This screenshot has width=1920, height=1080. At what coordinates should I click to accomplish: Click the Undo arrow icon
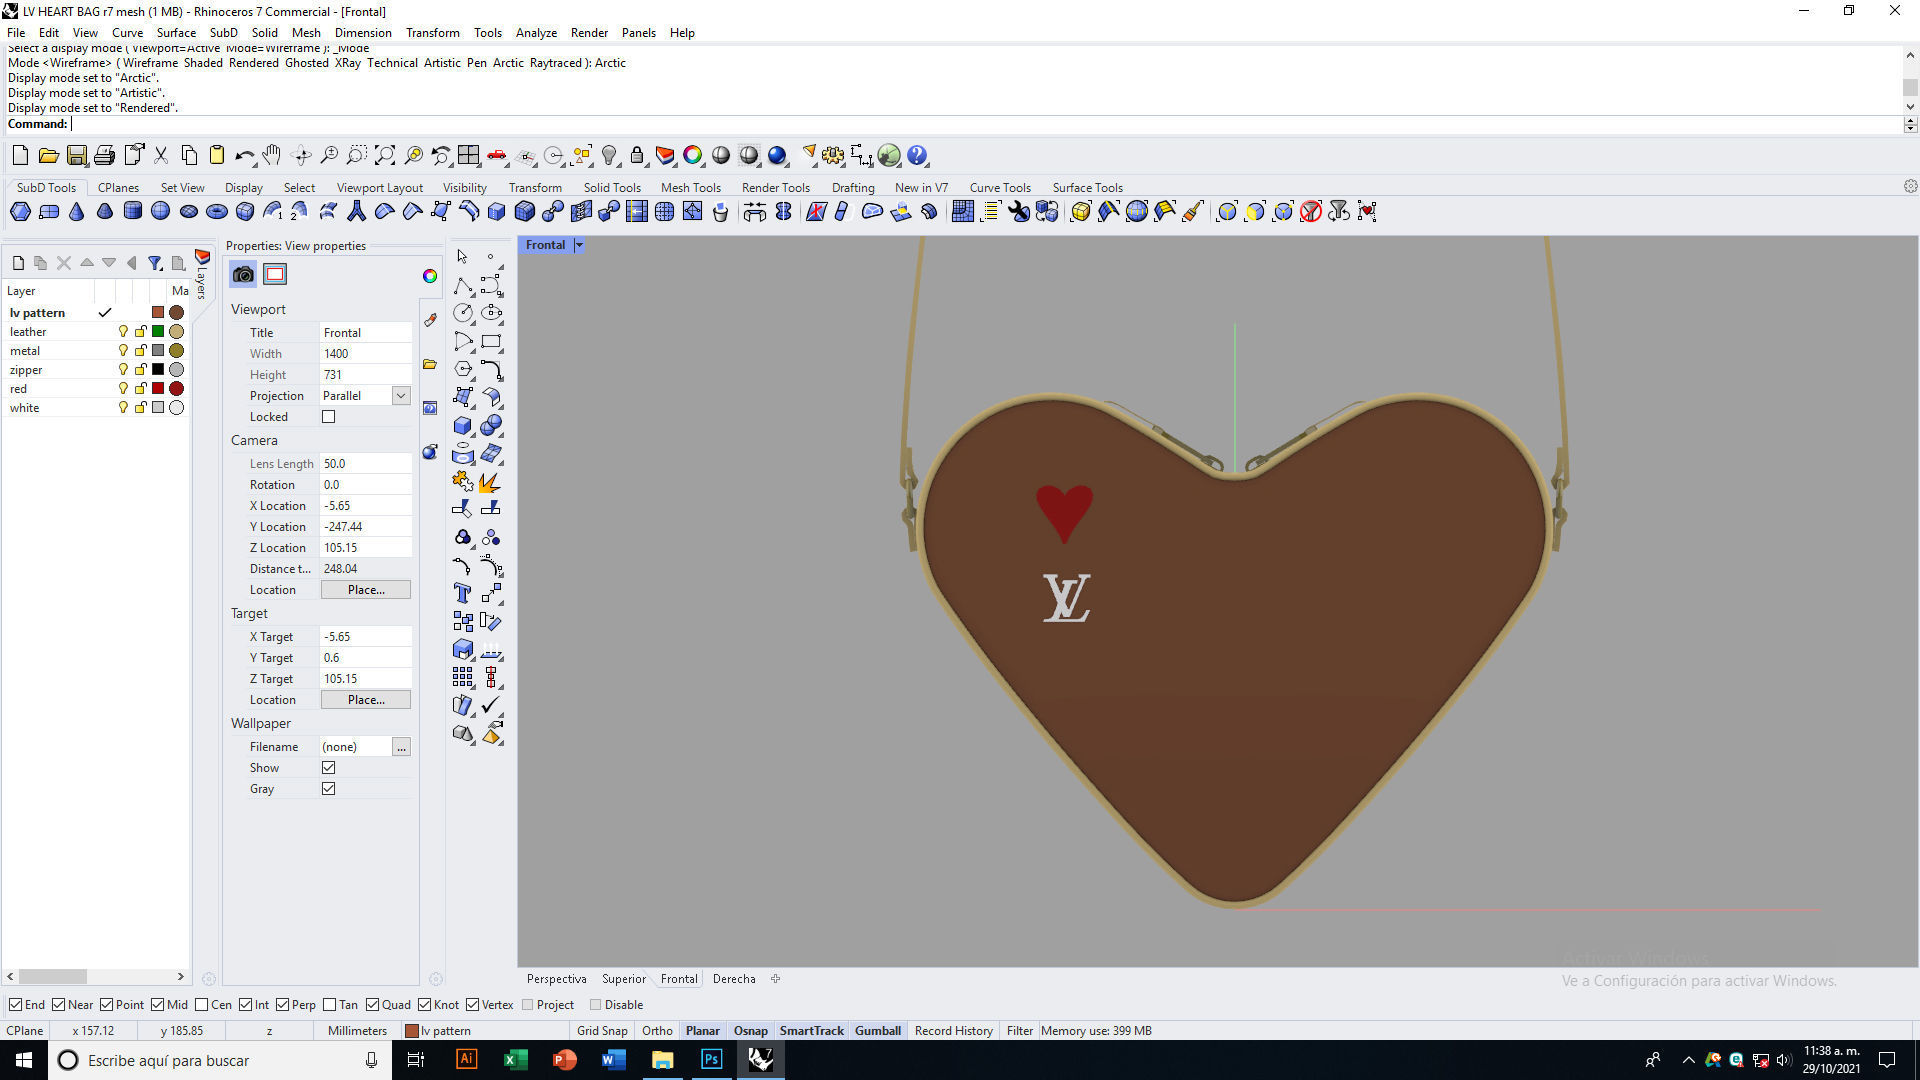tap(244, 156)
